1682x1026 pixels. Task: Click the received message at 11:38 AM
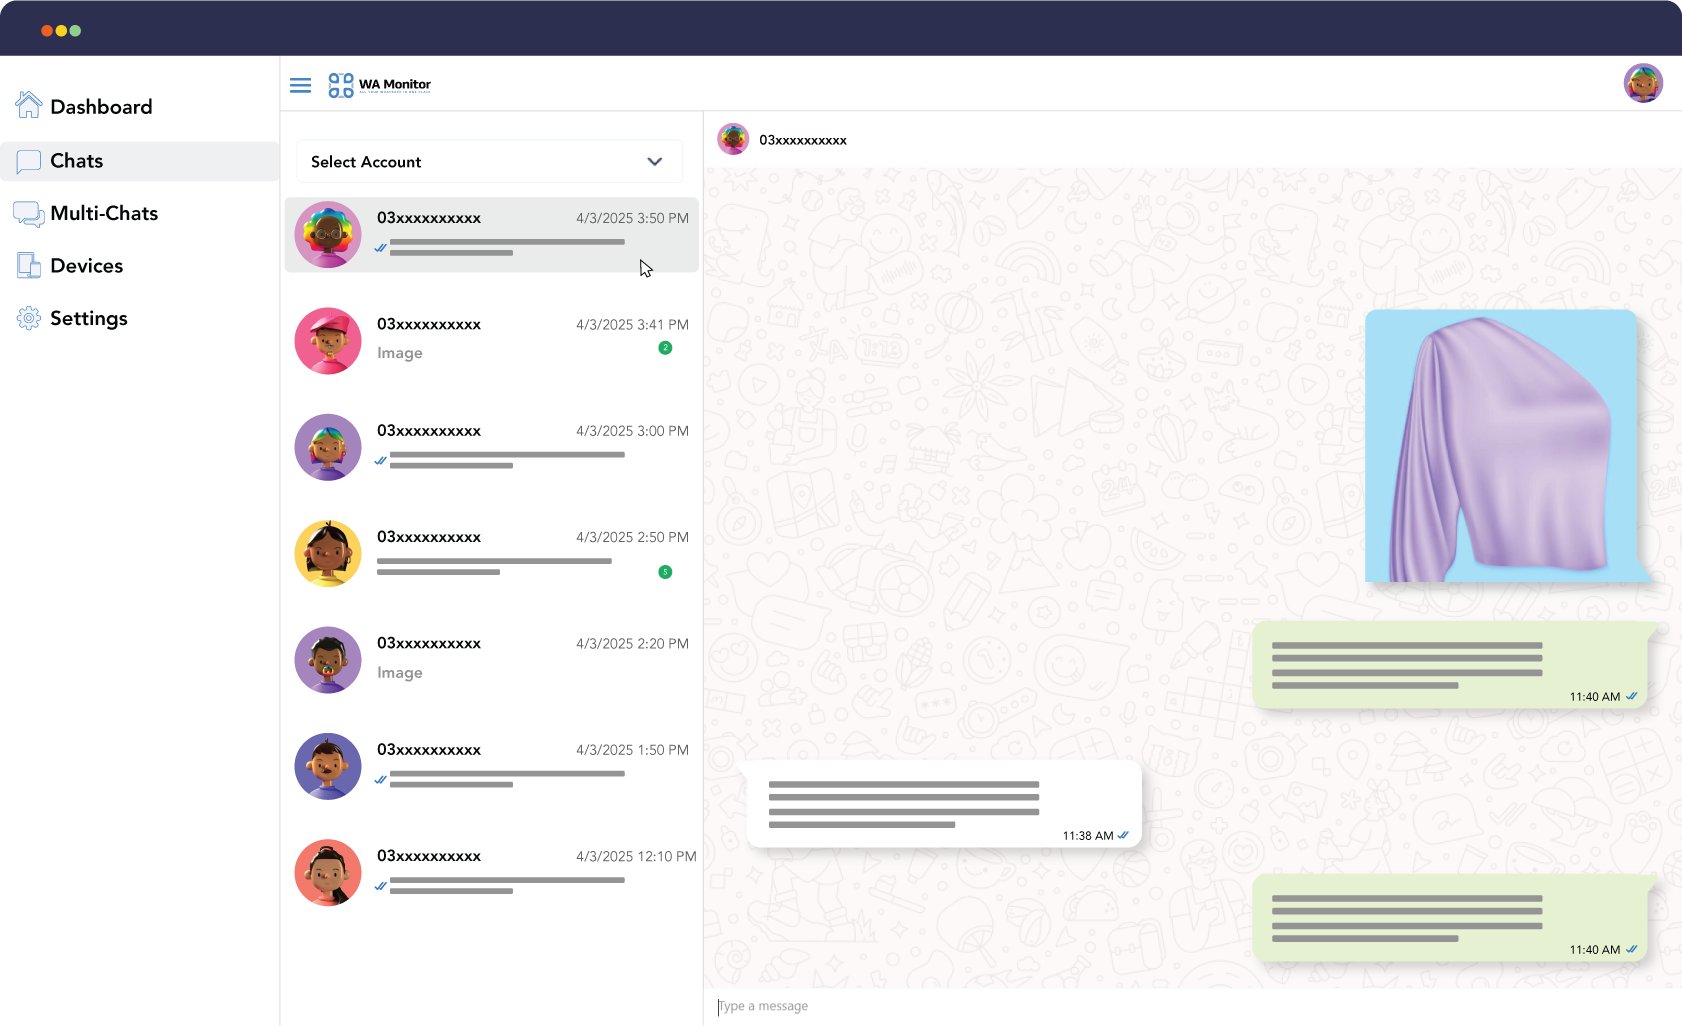pyautogui.click(x=943, y=805)
